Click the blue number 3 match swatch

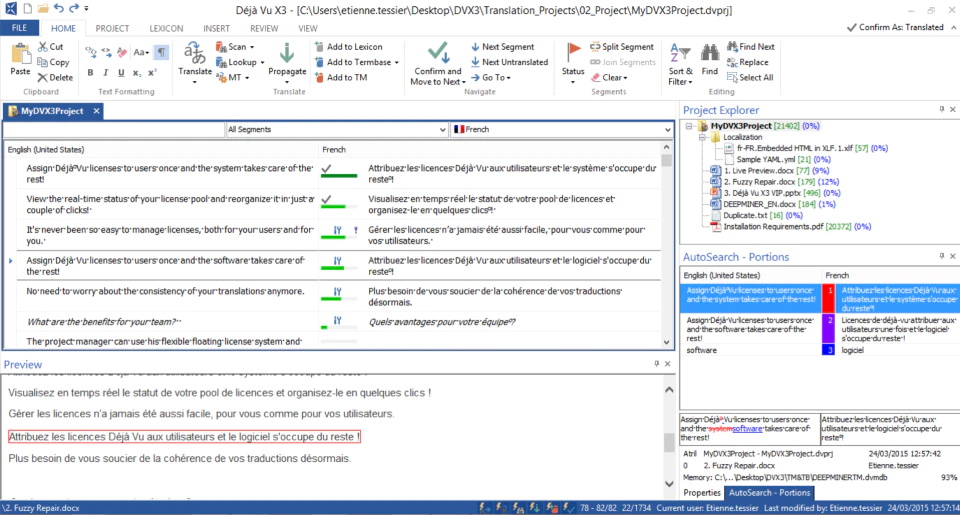(828, 350)
